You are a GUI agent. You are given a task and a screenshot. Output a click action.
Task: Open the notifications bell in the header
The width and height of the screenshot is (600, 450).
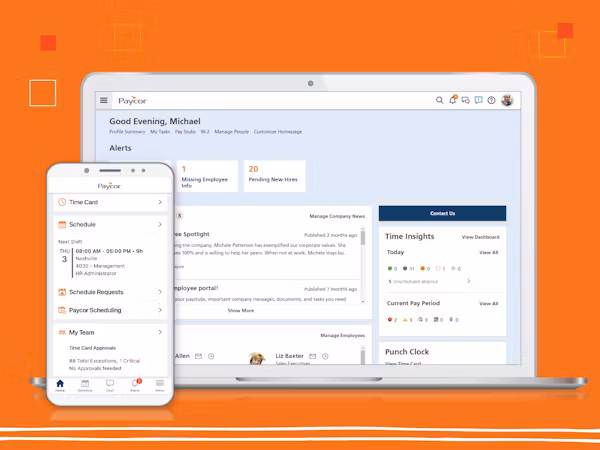tap(453, 100)
